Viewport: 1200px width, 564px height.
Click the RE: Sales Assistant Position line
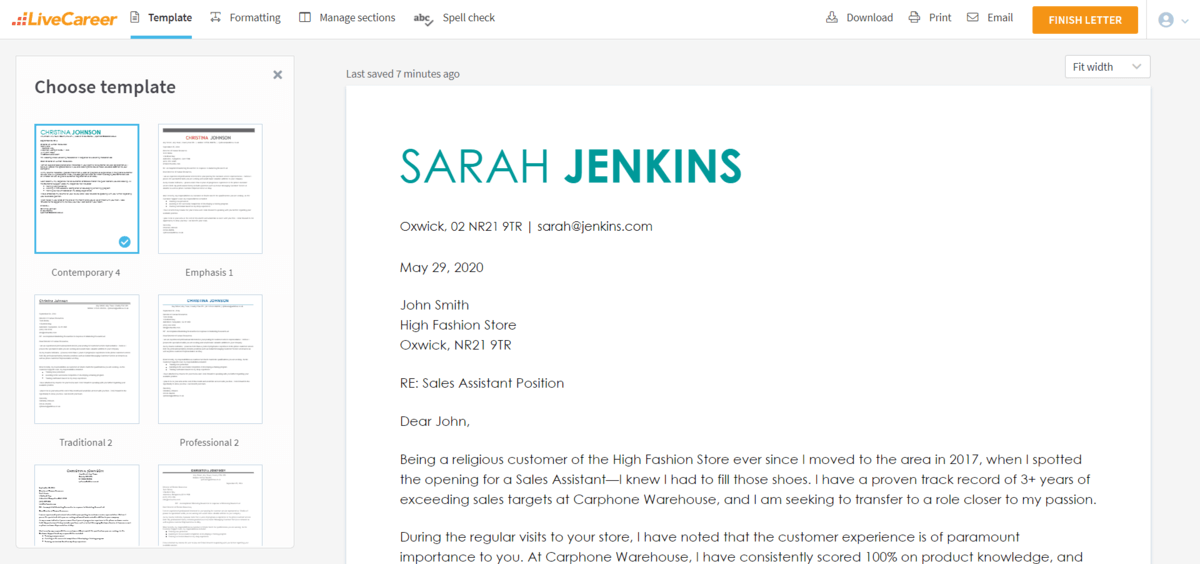tap(482, 383)
